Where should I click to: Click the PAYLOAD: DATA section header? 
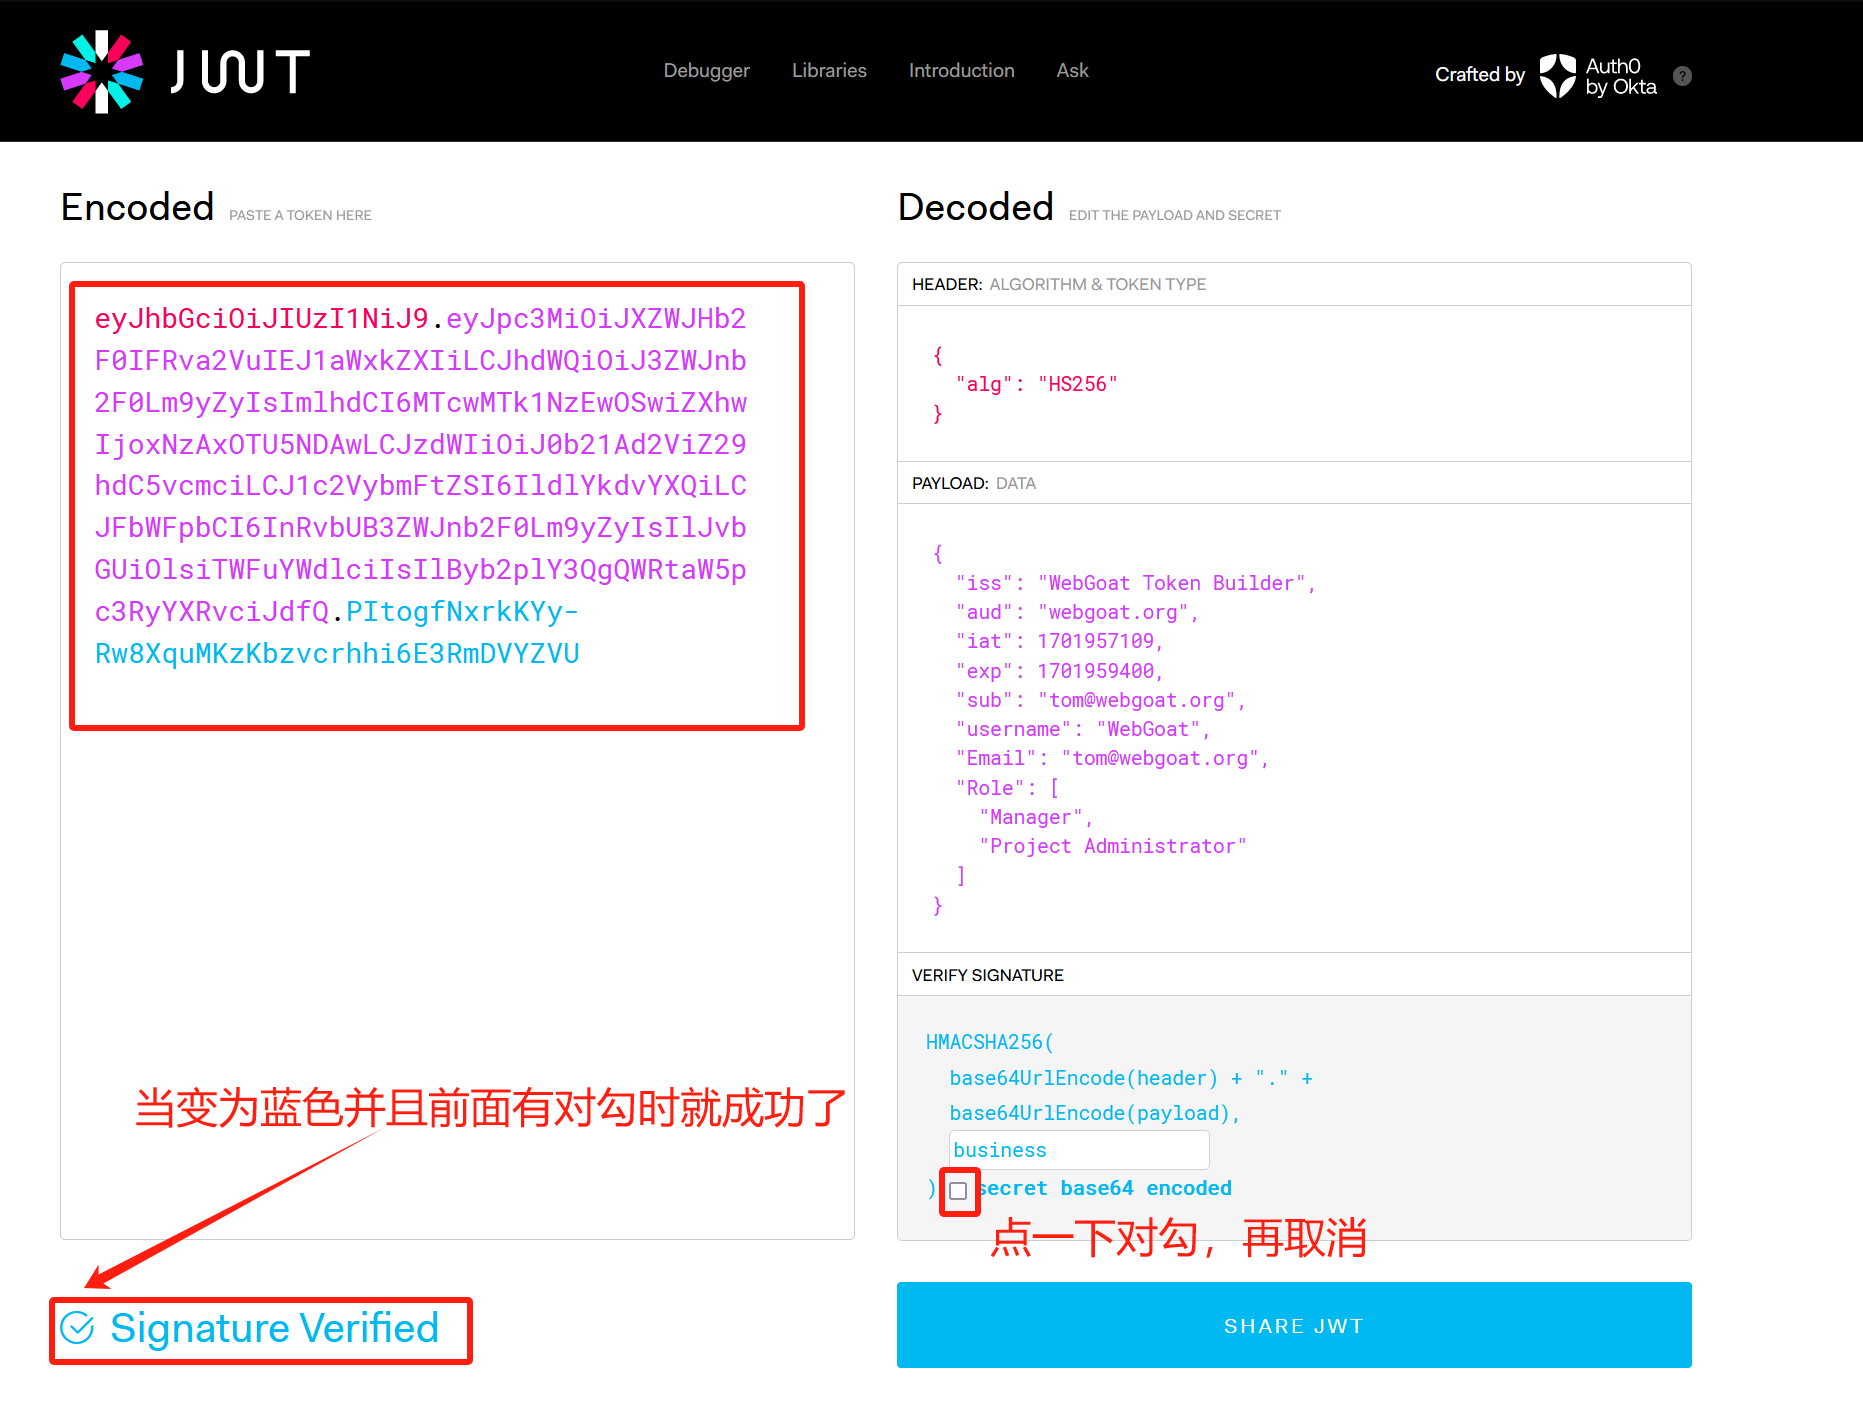[x=1294, y=483]
